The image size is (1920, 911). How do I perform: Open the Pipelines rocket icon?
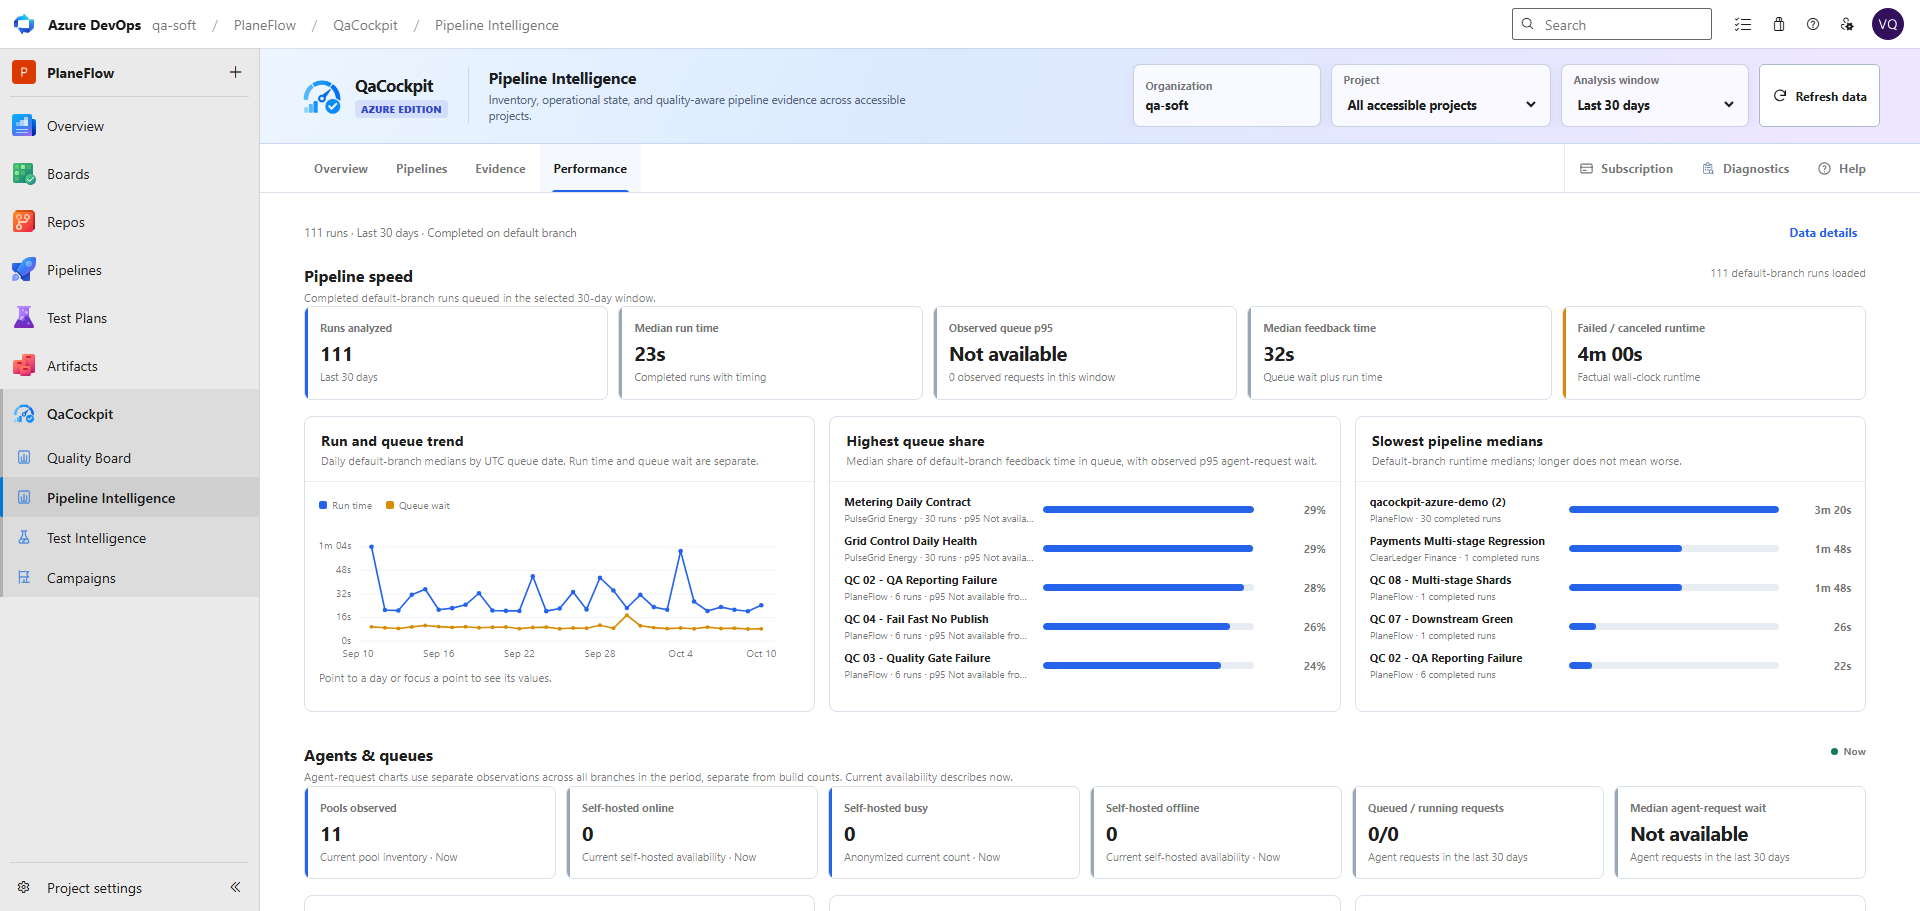pos(24,270)
